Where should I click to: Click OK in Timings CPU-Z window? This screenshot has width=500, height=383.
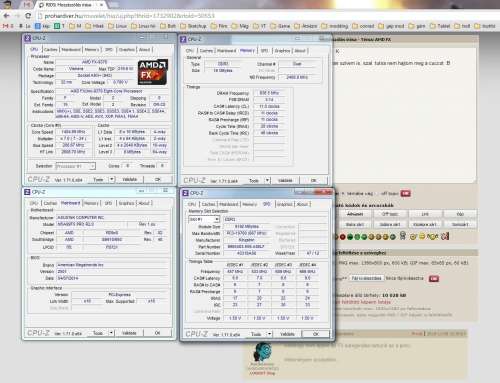pyautogui.click(x=313, y=180)
